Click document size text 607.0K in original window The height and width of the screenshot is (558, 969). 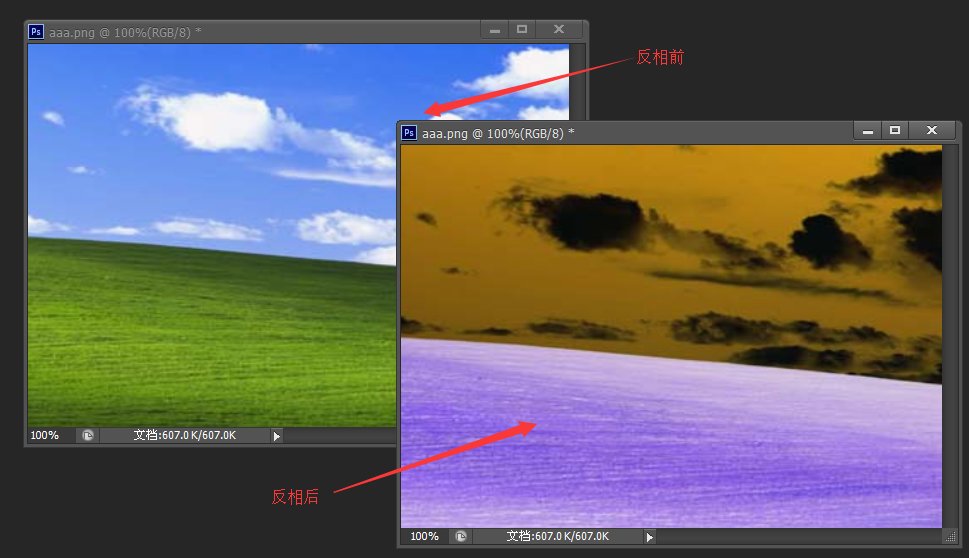tap(185, 435)
